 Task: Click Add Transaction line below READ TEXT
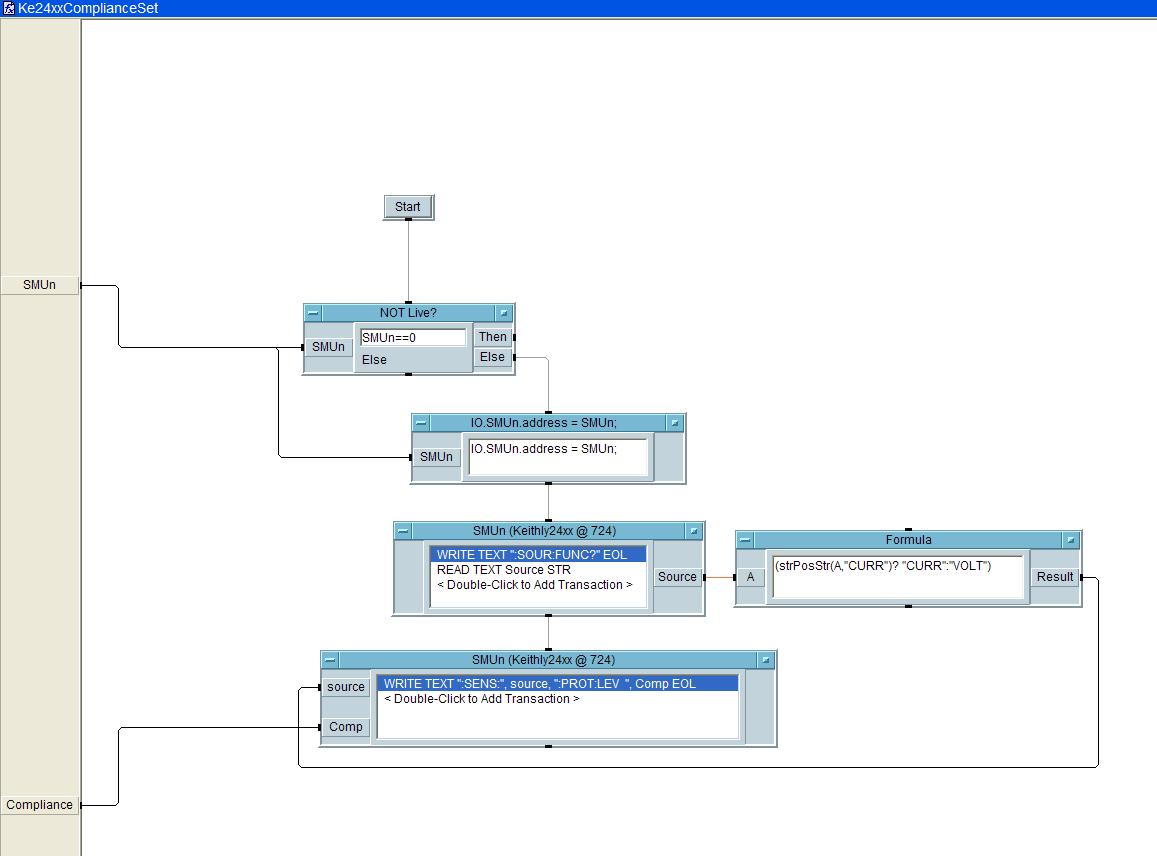(x=534, y=585)
